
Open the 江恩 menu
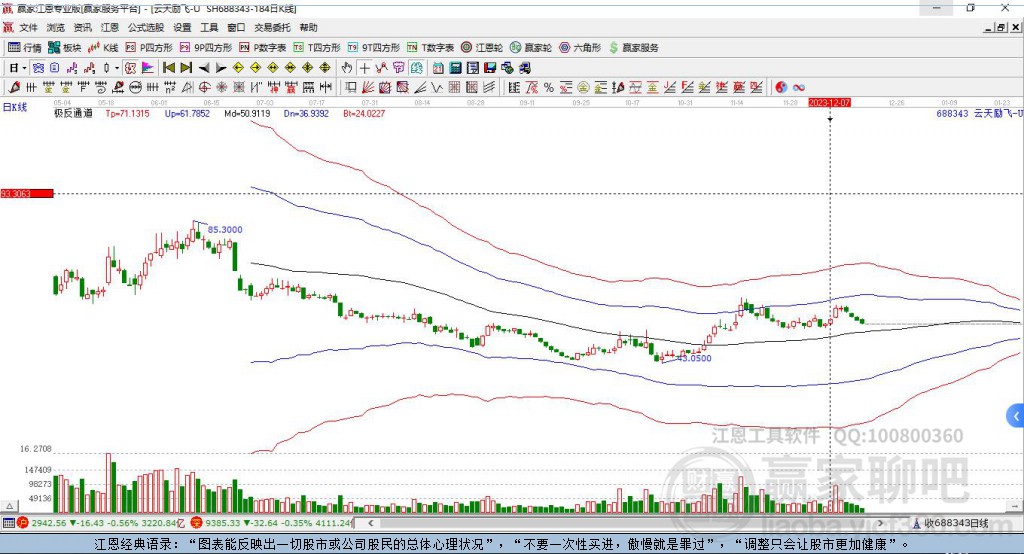[110, 27]
